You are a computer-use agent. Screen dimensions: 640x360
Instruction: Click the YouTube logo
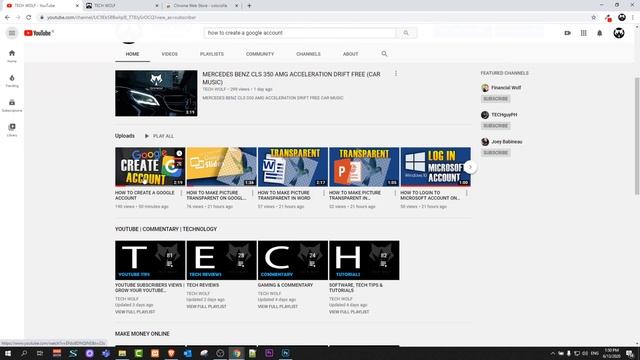tap(39, 33)
